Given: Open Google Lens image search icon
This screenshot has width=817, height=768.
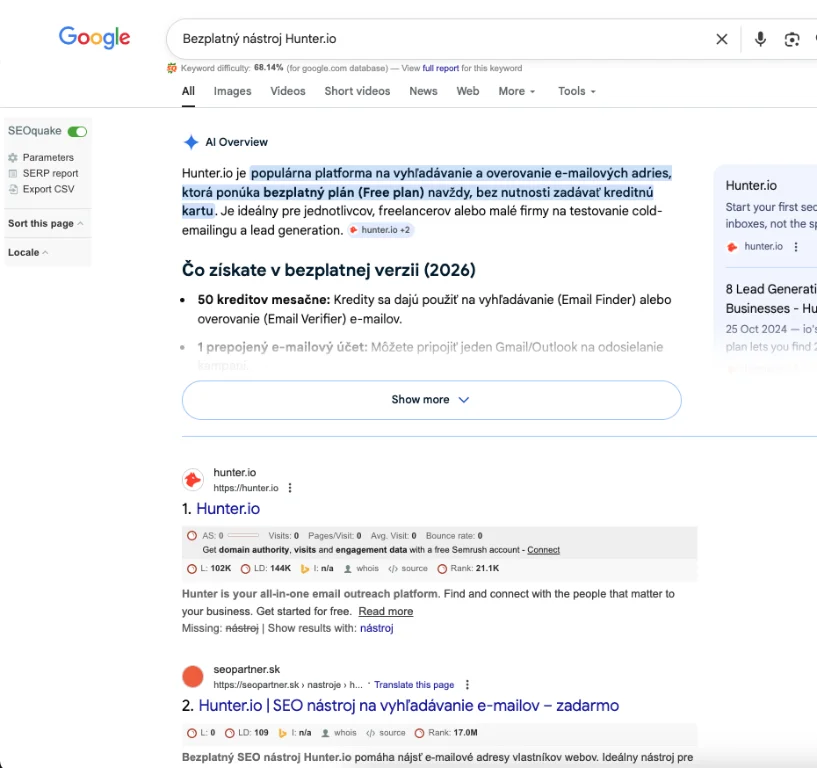Looking at the screenshot, I should [x=792, y=39].
